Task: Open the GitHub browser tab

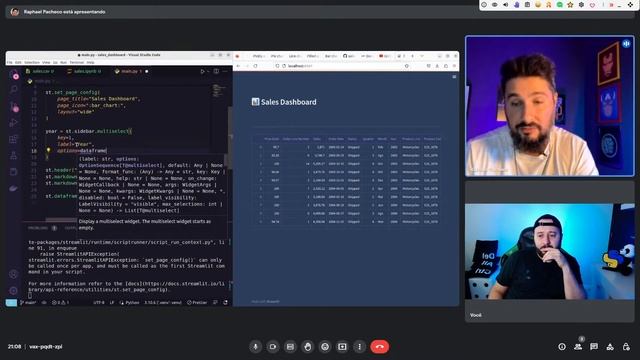Action: pos(349,56)
